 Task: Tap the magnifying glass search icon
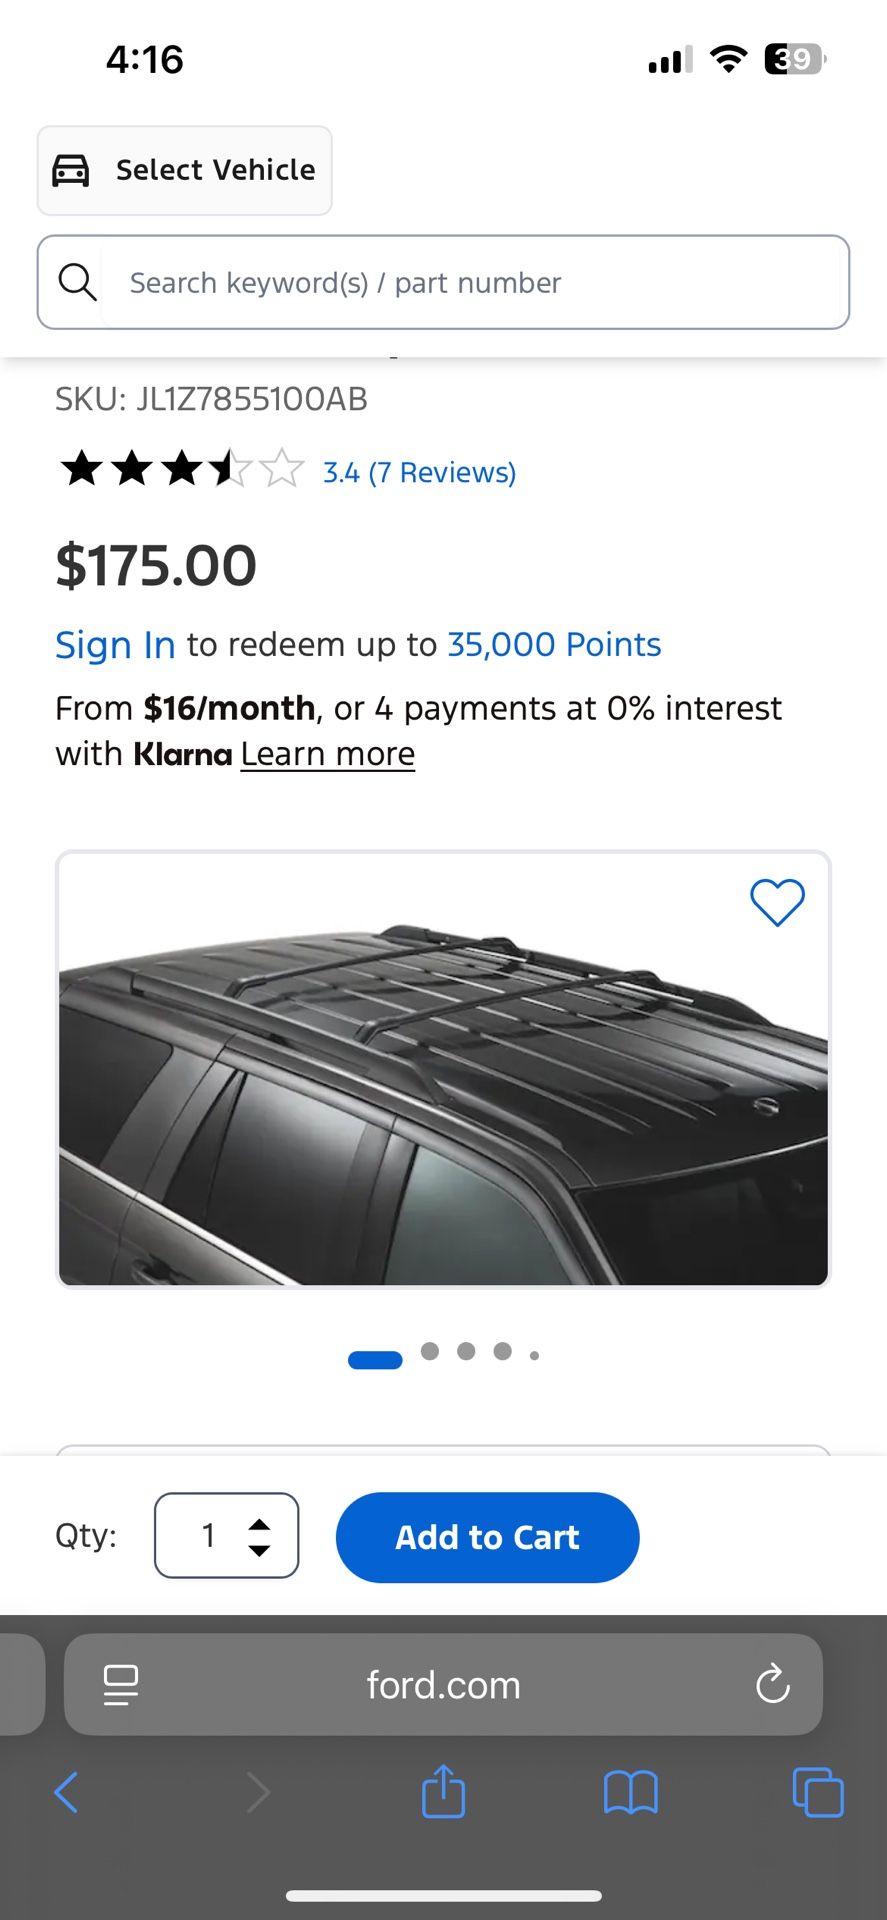[x=77, y=282]
